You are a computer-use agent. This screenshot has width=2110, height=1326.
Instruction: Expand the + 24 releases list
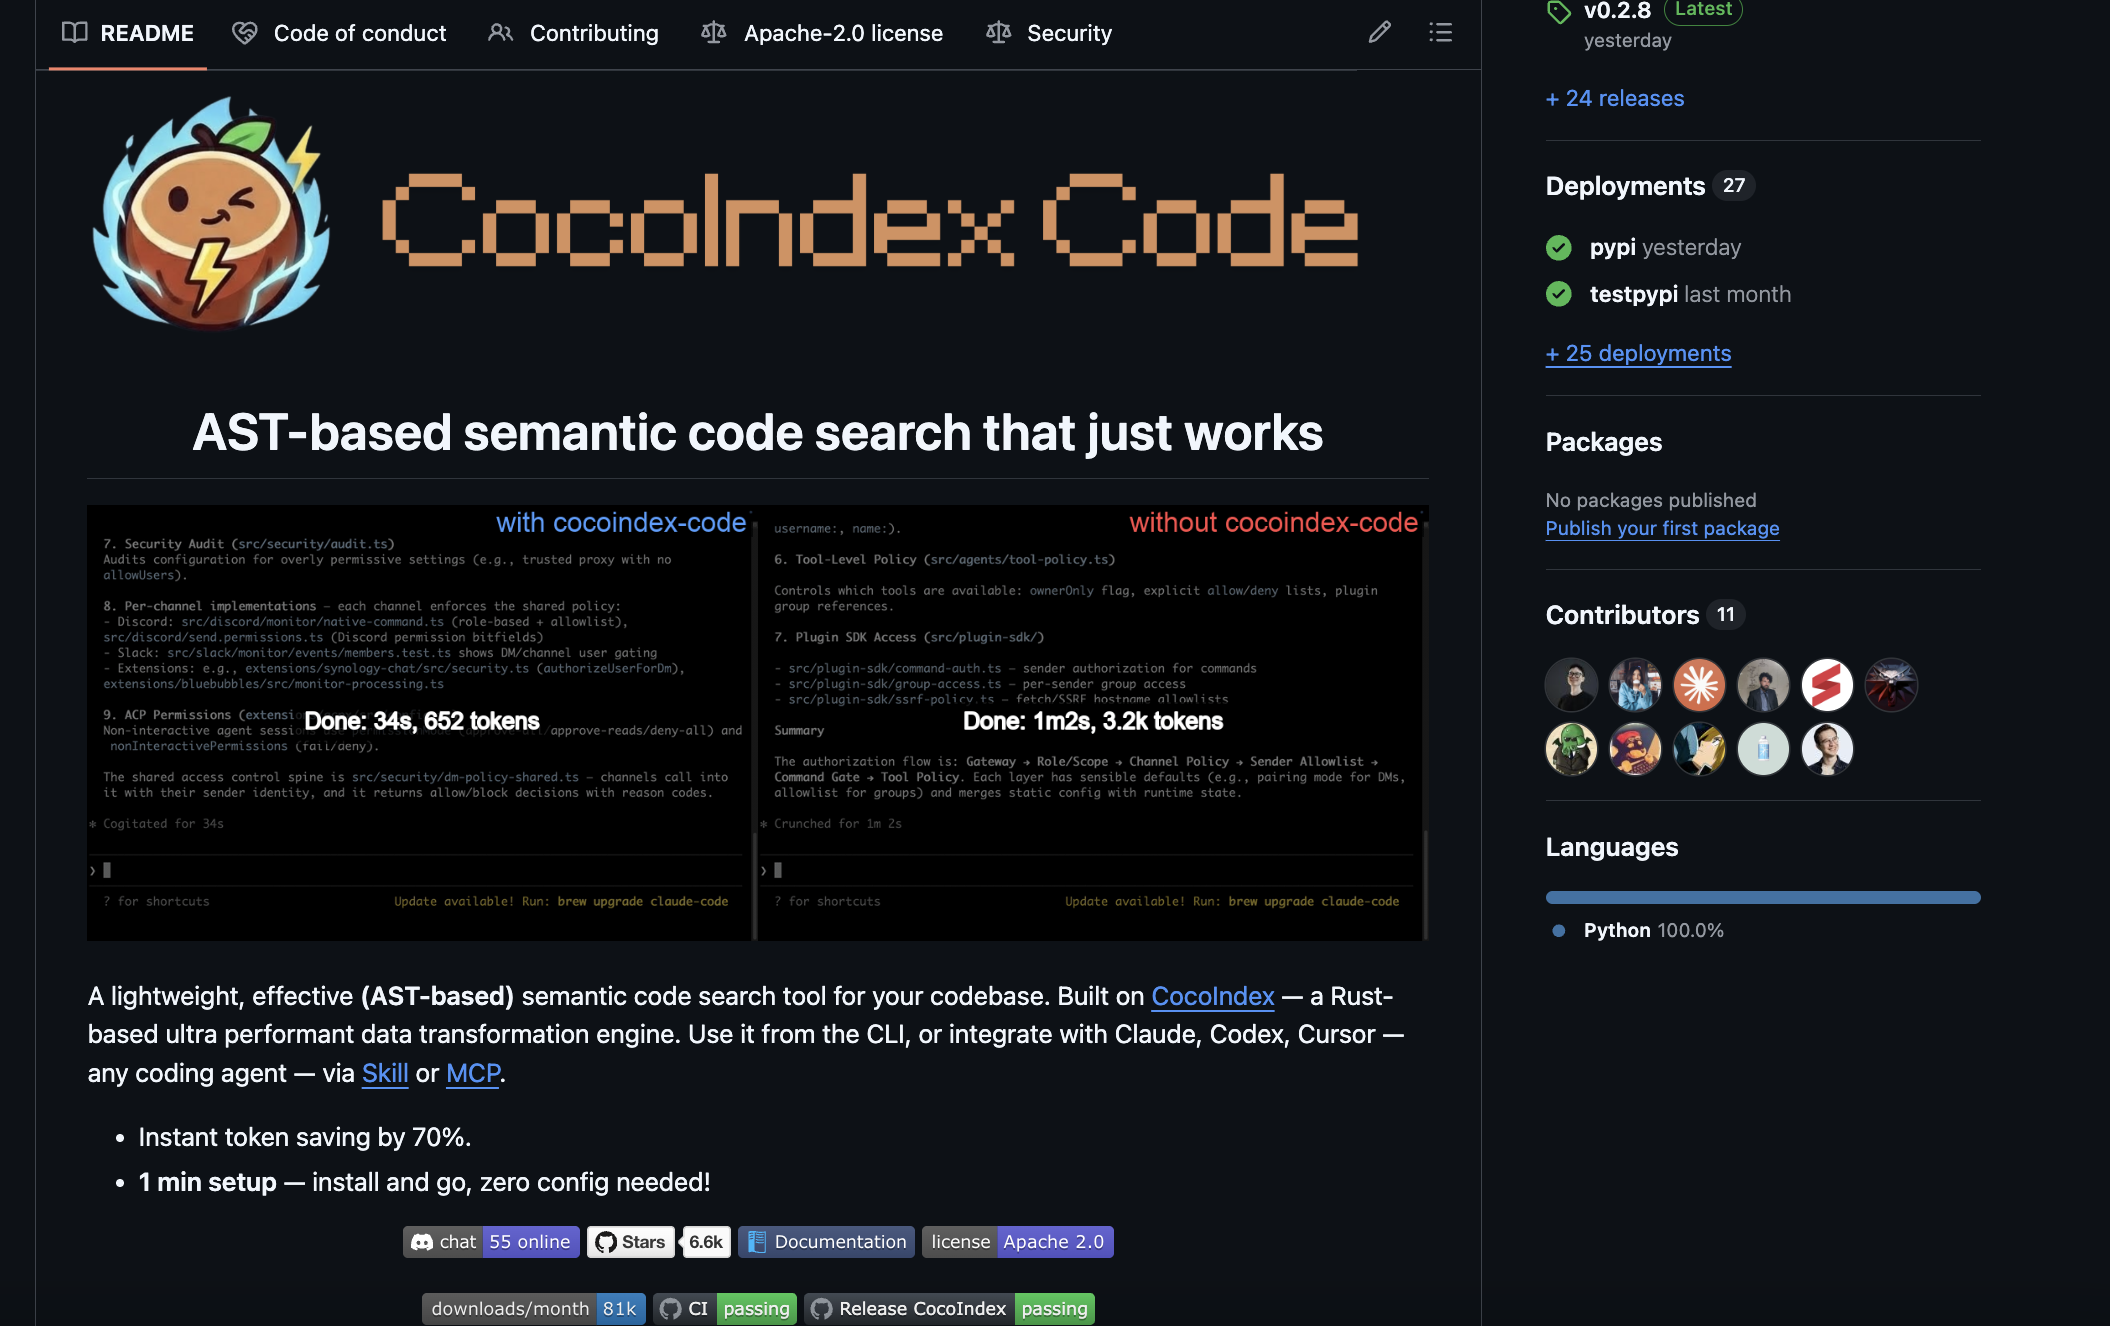1614,98
